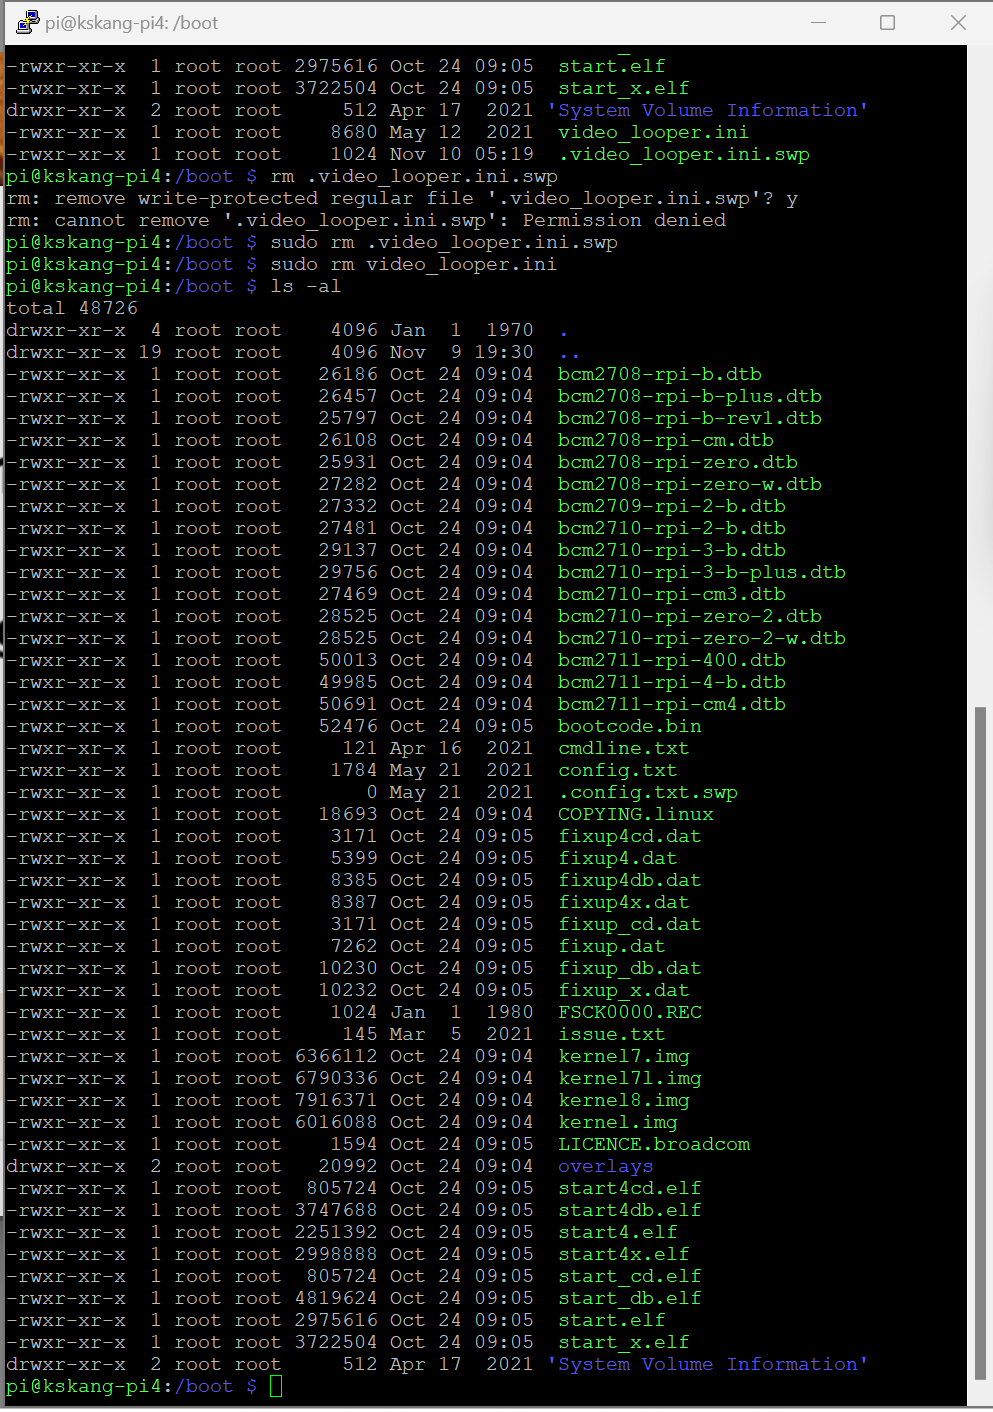This screenshot has height=1412, width=993.
Task: Click the bootcode.bin file name
Action: [x=629, y=726]
